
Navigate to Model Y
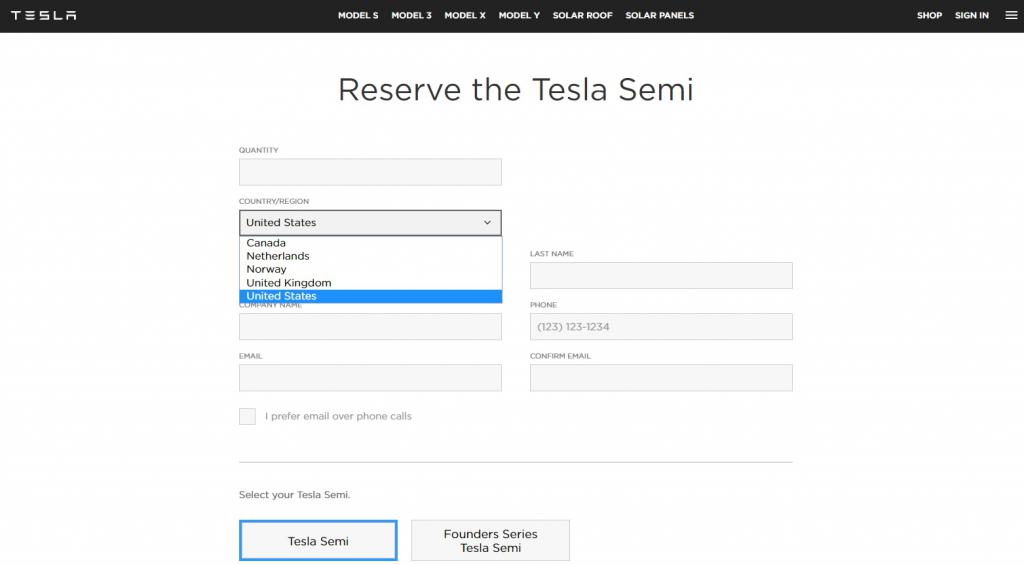[x=519, y=16]
